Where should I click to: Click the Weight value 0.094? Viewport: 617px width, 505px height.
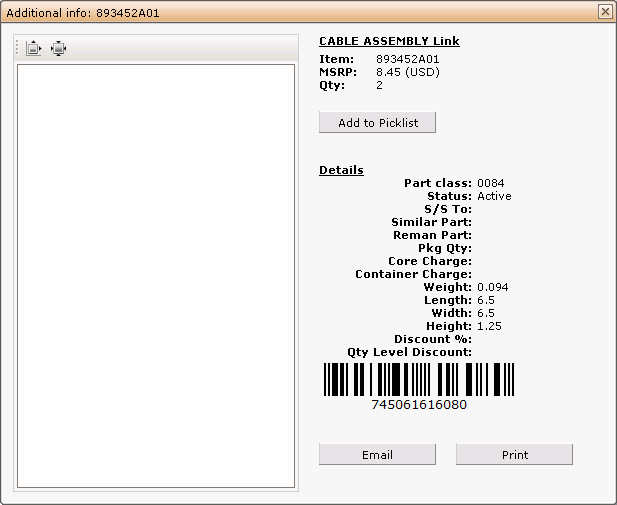click(x=492, y=287)
